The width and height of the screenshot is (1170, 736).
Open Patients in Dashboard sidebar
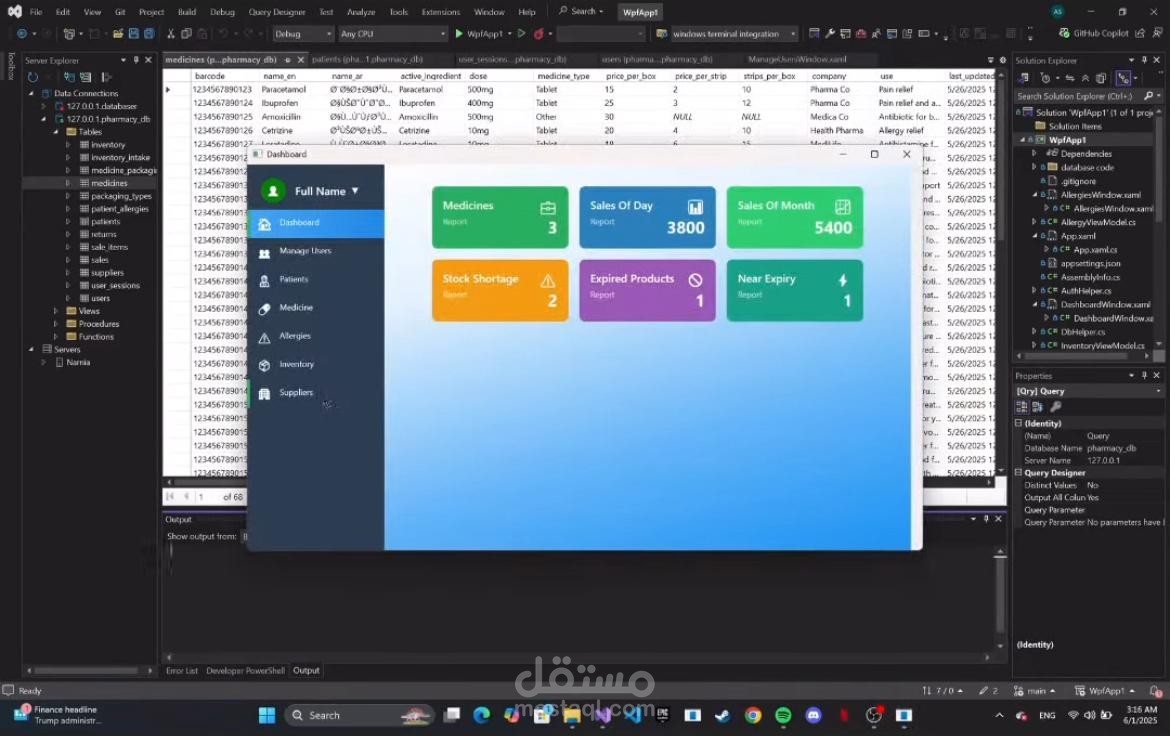click(x=316, y=280)
